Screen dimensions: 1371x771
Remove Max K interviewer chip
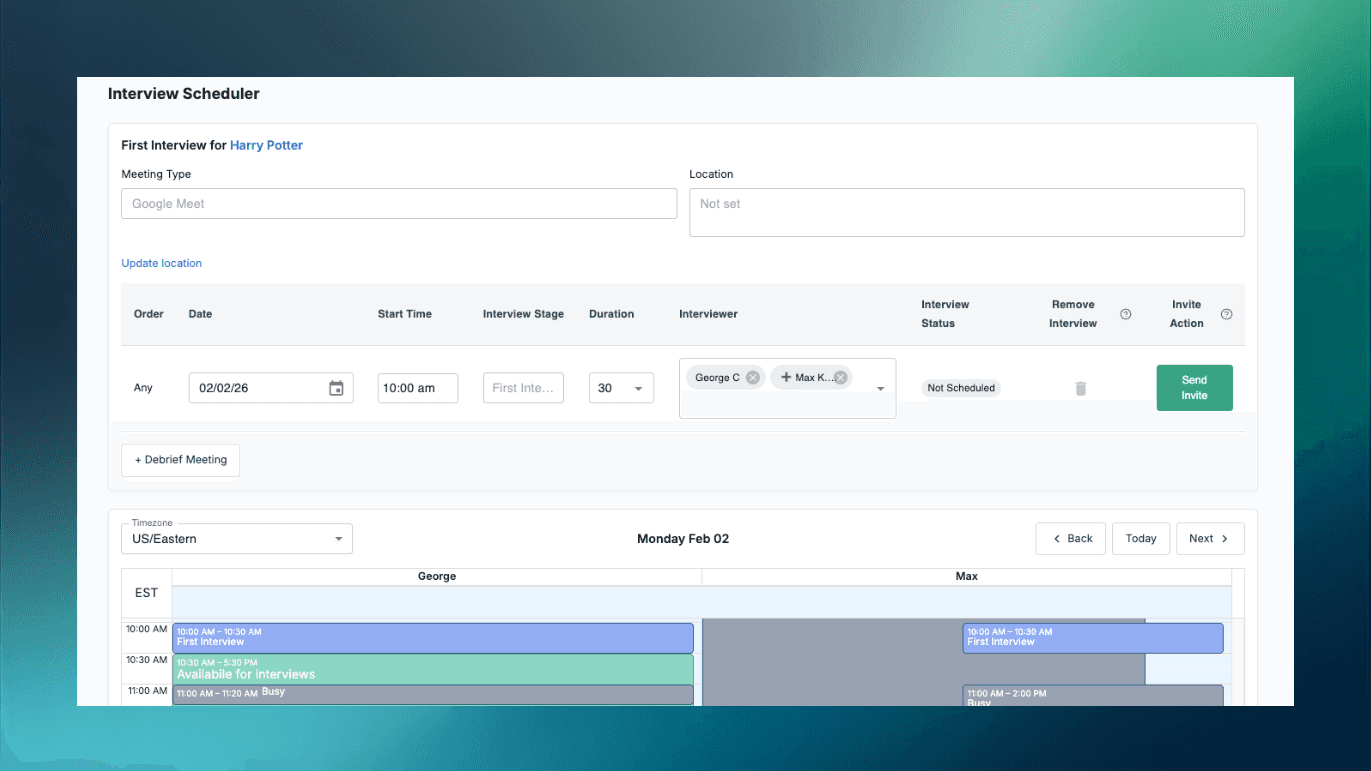(x=841, y=377)
